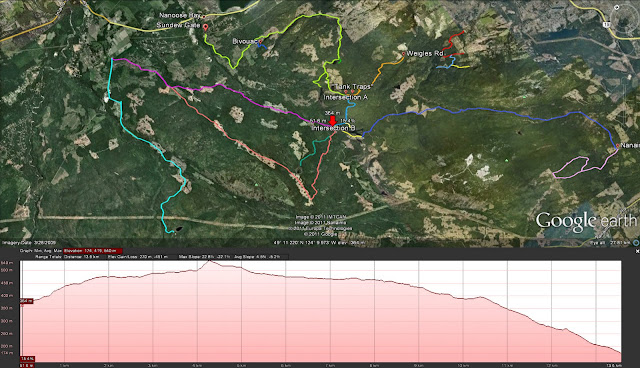Click the streaming status circle in status bar
Viewport: 640px width, 368px height.
pos(636,243)
